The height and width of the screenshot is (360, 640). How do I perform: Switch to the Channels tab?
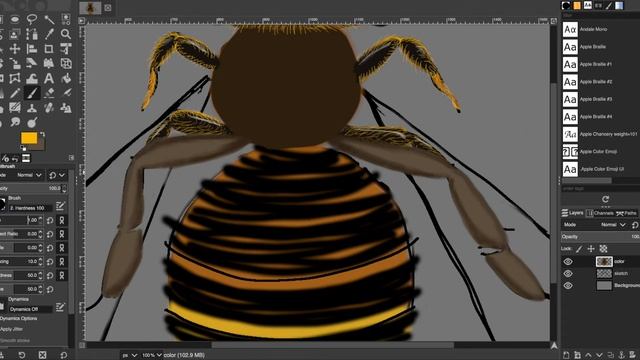[600, 213]
